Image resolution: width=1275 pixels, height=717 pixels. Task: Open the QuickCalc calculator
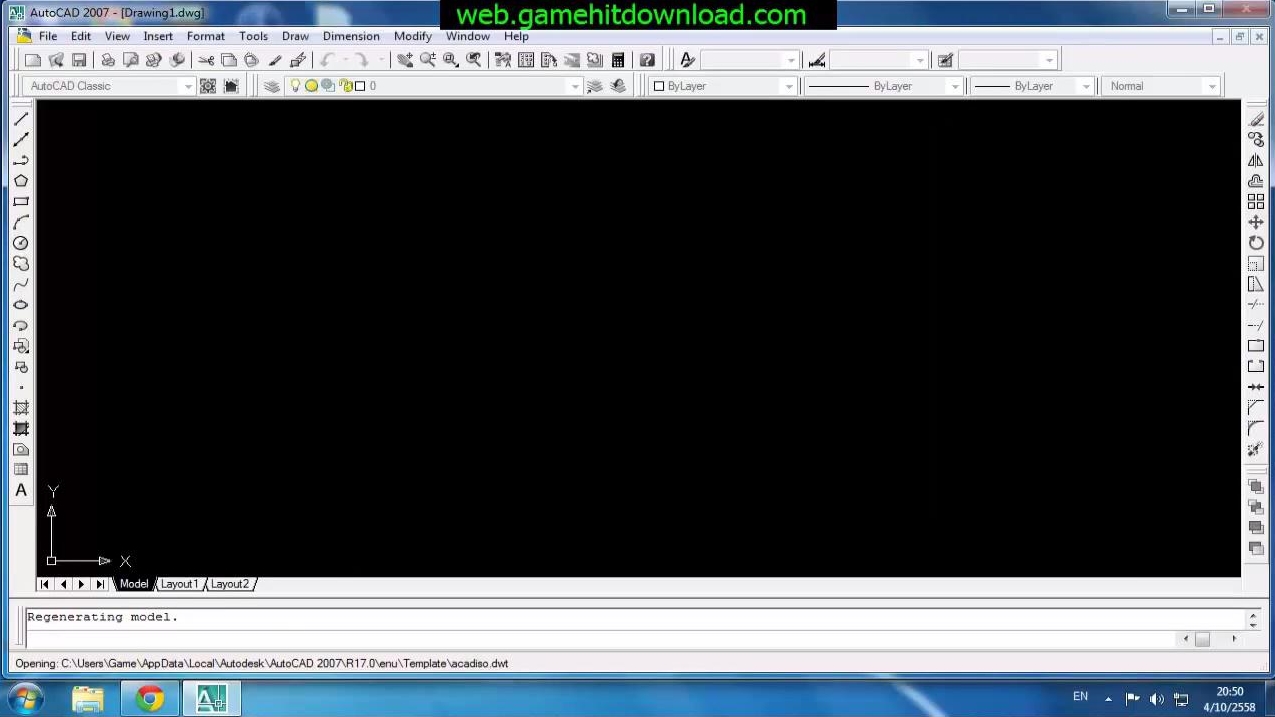pyautogui.click(x=618, y=60)
